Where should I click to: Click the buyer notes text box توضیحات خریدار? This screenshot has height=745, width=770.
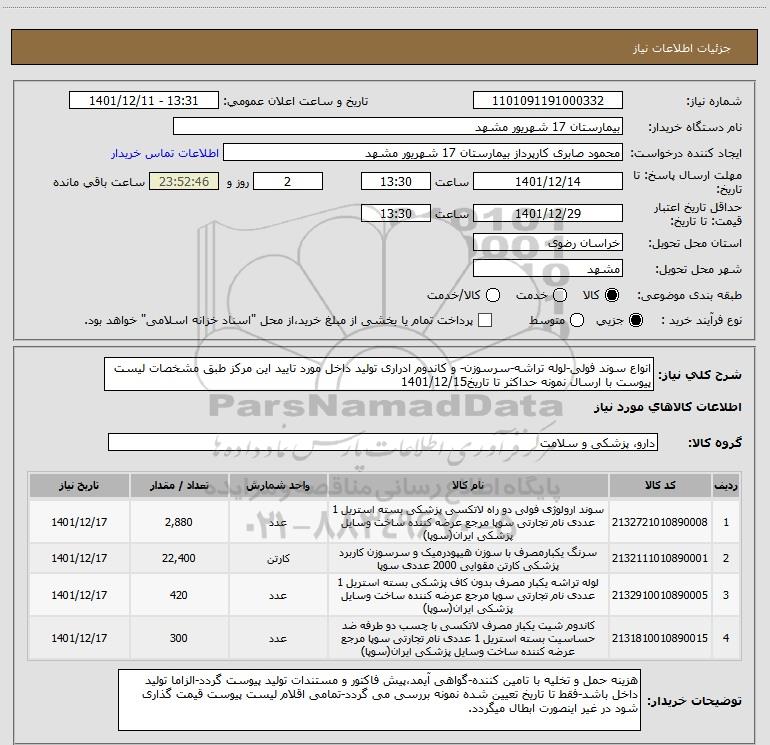(x=379, y=700)
